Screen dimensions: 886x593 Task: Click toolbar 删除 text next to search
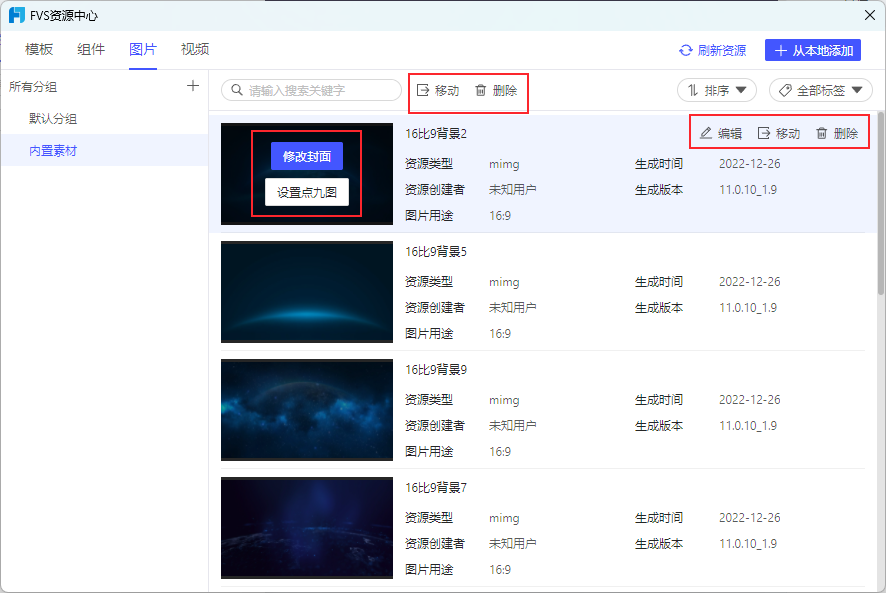coord(505,90)
